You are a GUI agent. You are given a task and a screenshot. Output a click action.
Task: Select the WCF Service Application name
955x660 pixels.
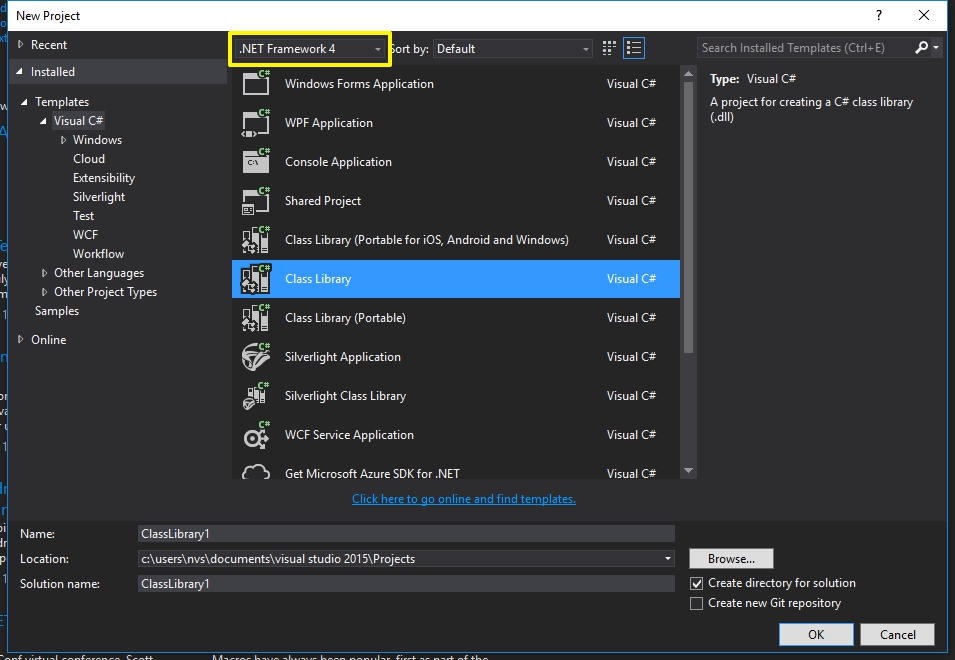(x=349, y=435)
